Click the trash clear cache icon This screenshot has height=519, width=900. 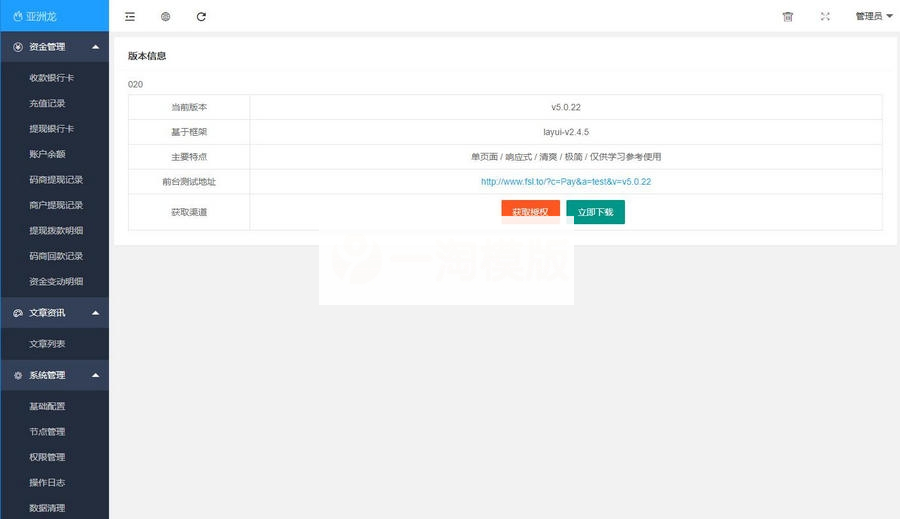tap(787, 16)
